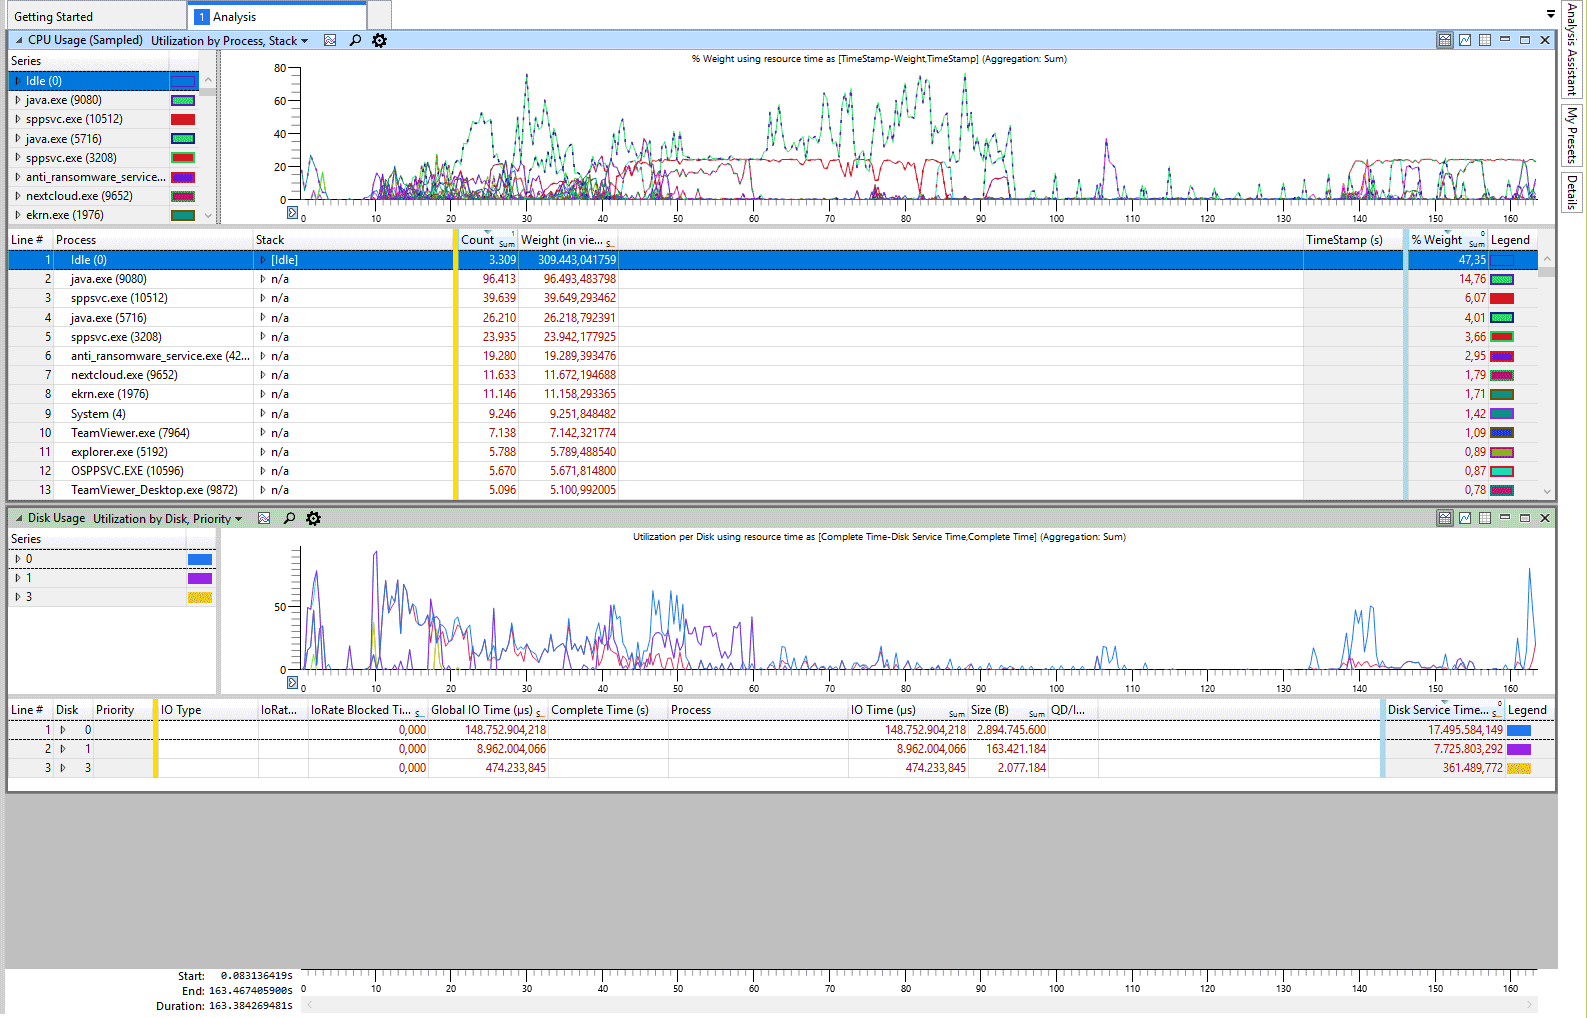Select ekrn.exe (1976) in CPU series list
Viewport: 1587px width, 1018px height.
[x=104, y=215]
